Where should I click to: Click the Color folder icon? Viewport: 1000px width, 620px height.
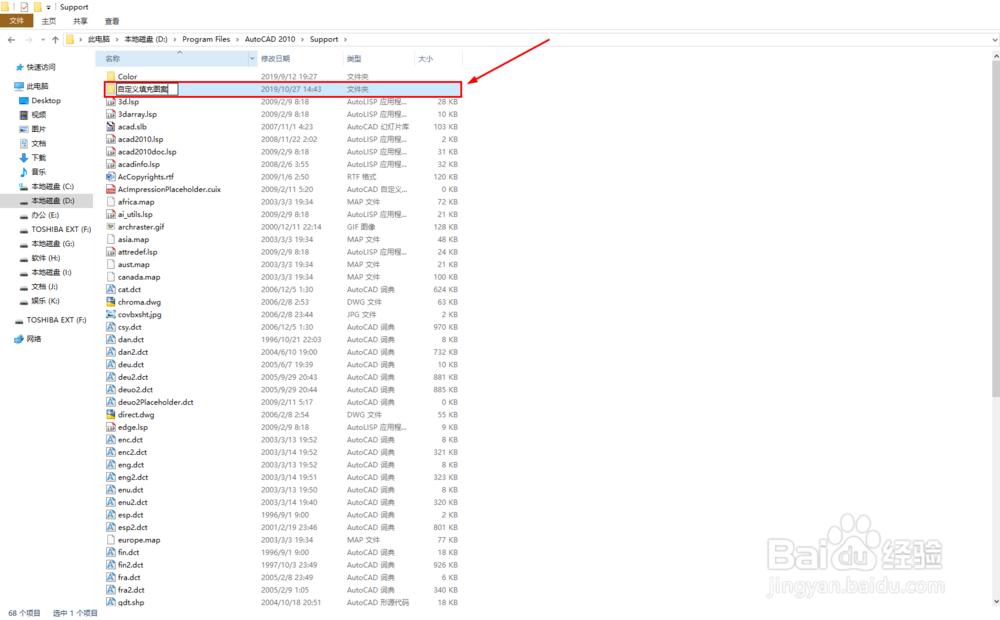(x=111, y=77)
